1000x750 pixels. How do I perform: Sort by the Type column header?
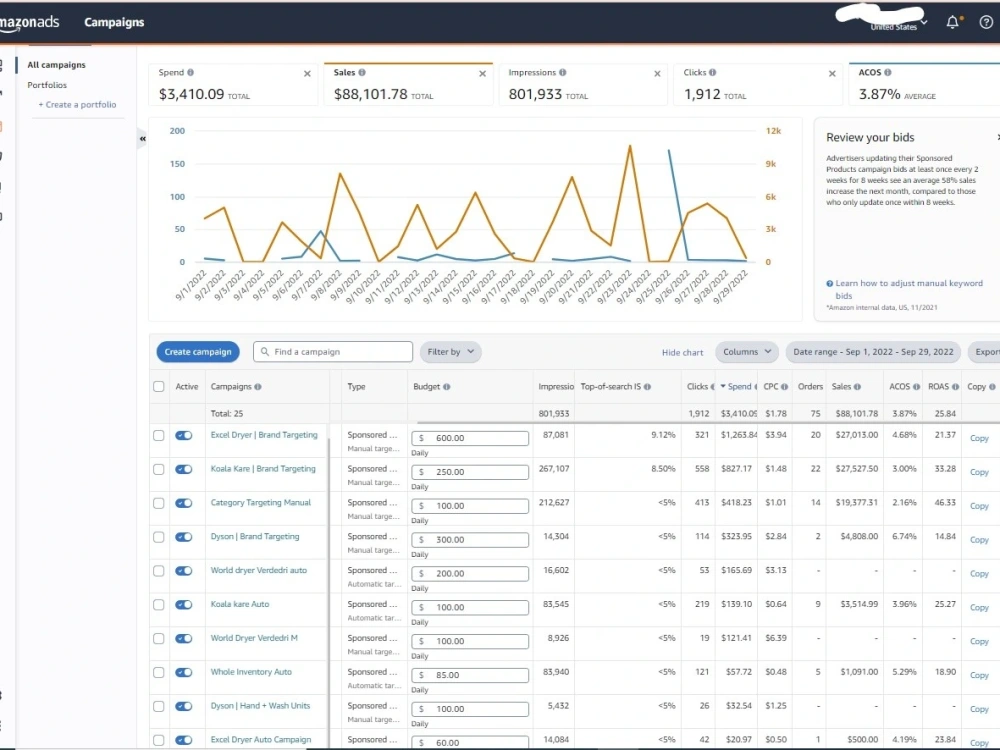click(356, 386)
